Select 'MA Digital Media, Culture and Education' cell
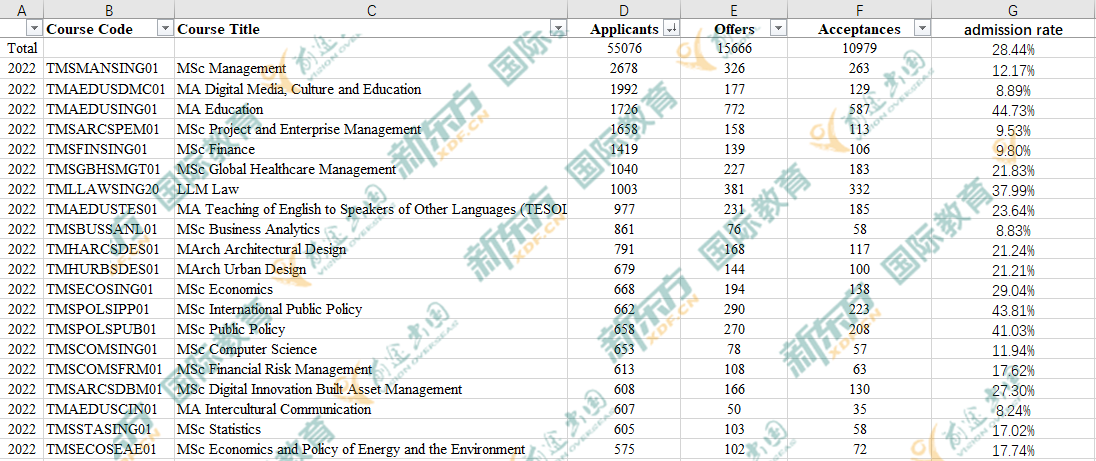The image size is (1096, 461). [x=371, y=89]
